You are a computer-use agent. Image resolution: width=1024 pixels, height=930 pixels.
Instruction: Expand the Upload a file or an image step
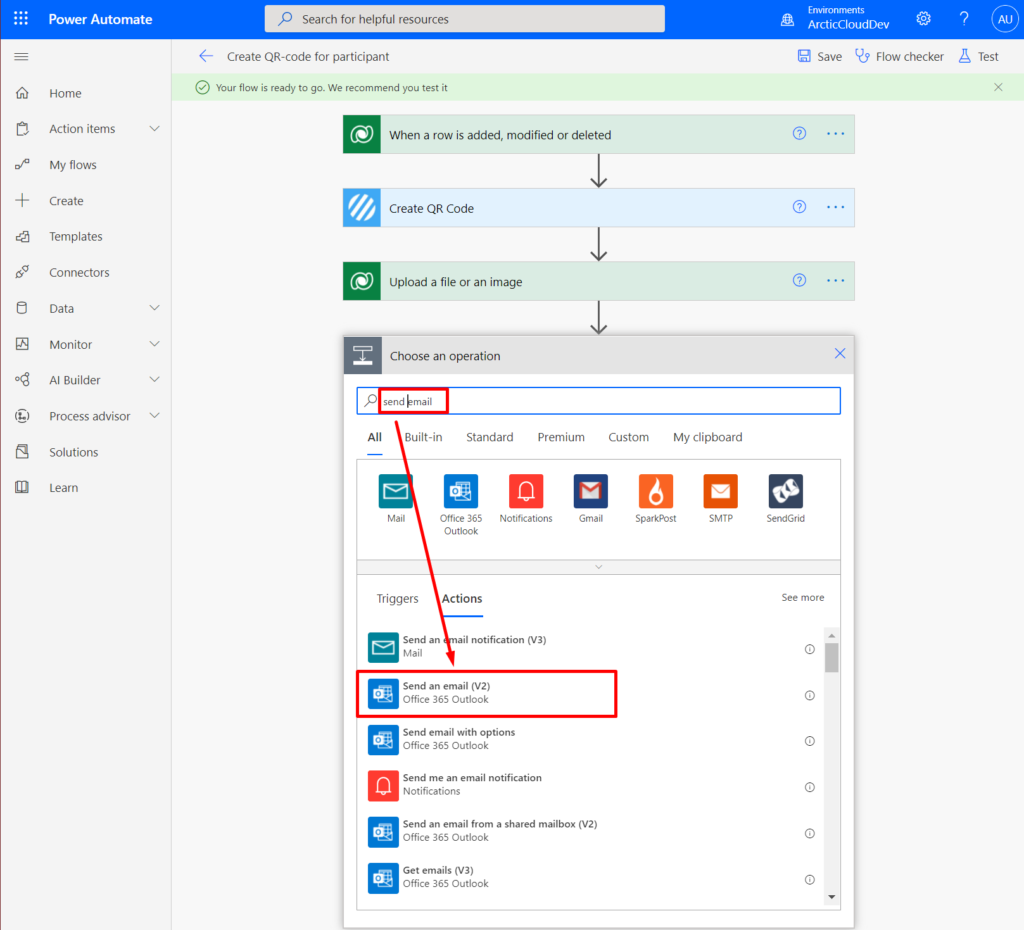point(598,281)
